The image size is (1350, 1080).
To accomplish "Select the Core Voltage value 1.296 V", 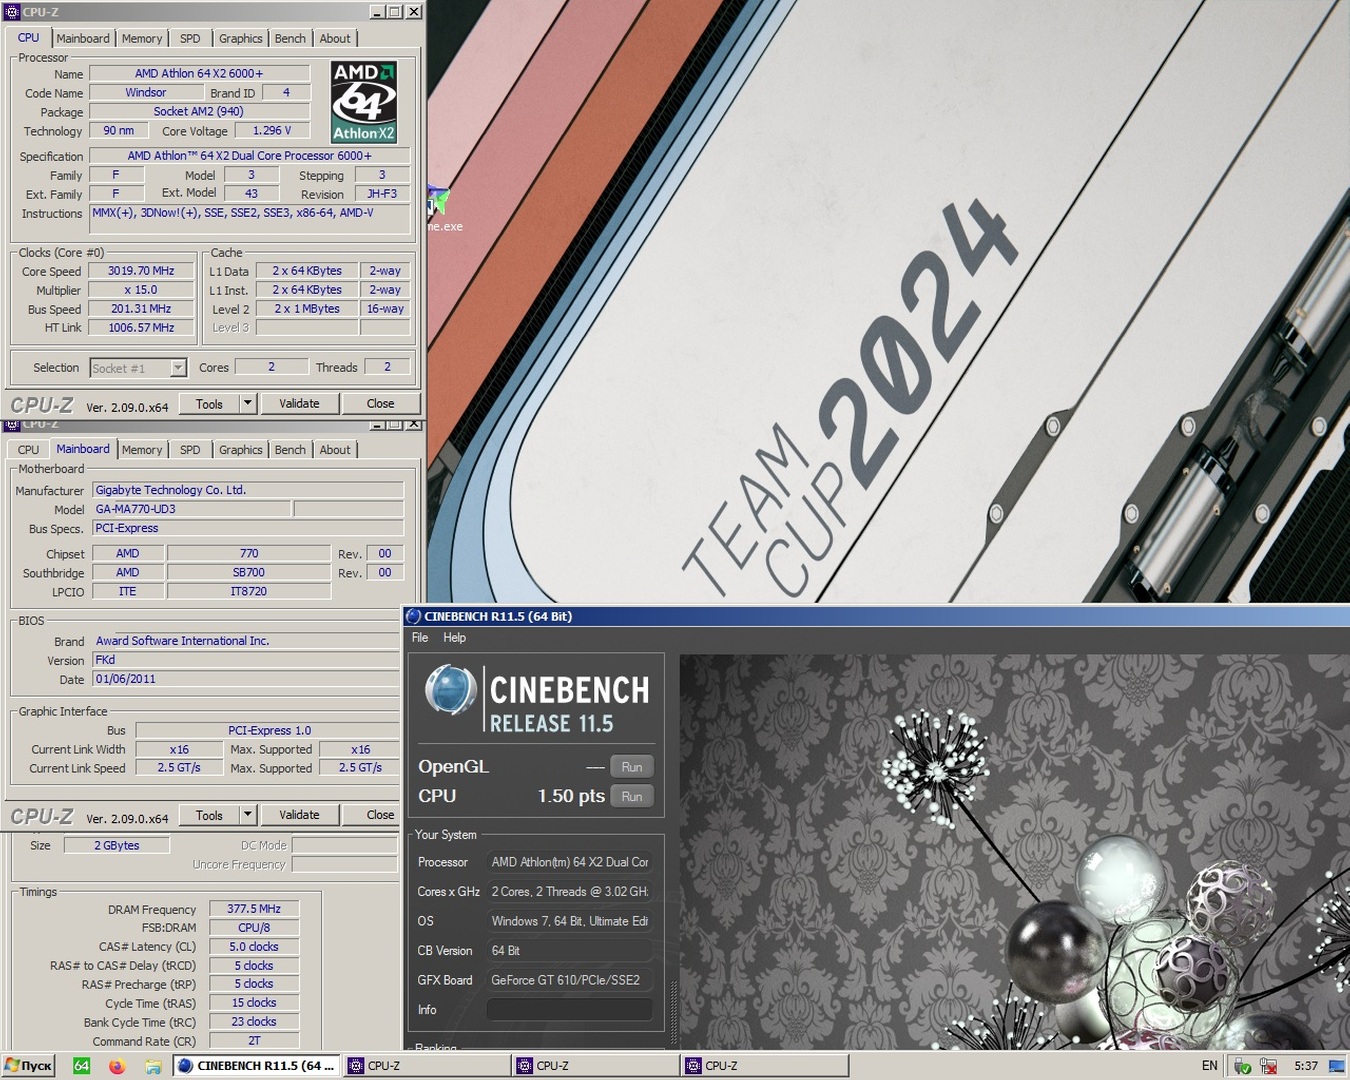I will (272, 131).
